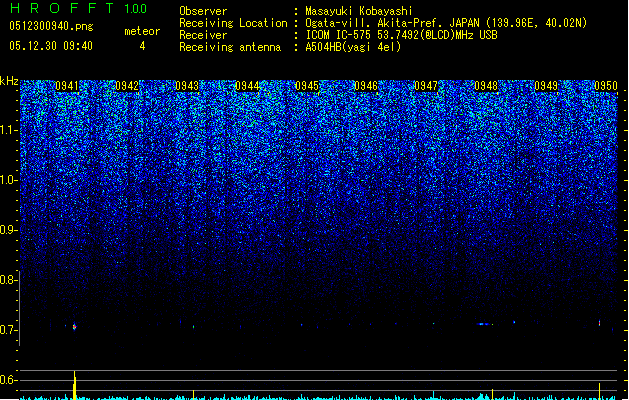Click the 1.1 kHz axis label
The height and width of the screenshot is (400, 629).
click(x=9, y=130)
